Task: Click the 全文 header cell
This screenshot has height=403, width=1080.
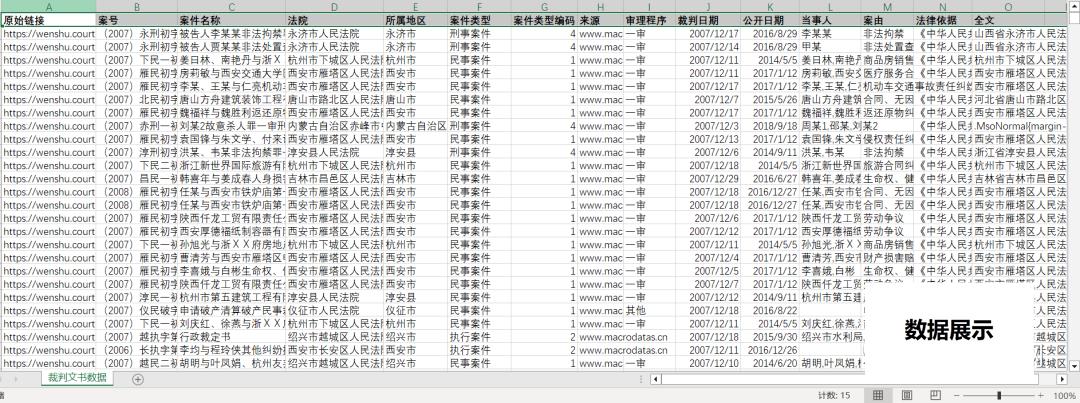Action: (x=984, y=20)
